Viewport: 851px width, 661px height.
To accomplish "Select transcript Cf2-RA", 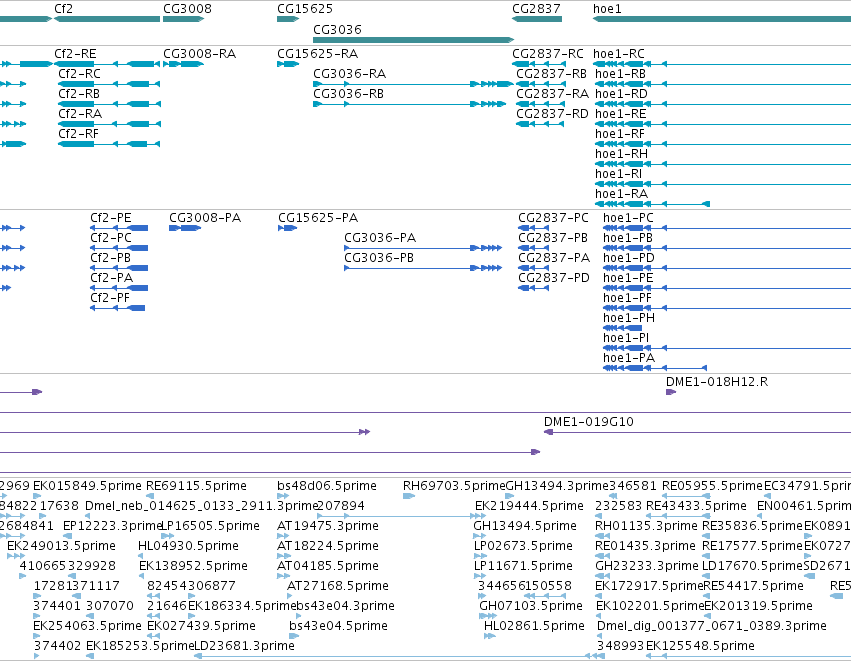I will 80,114.
